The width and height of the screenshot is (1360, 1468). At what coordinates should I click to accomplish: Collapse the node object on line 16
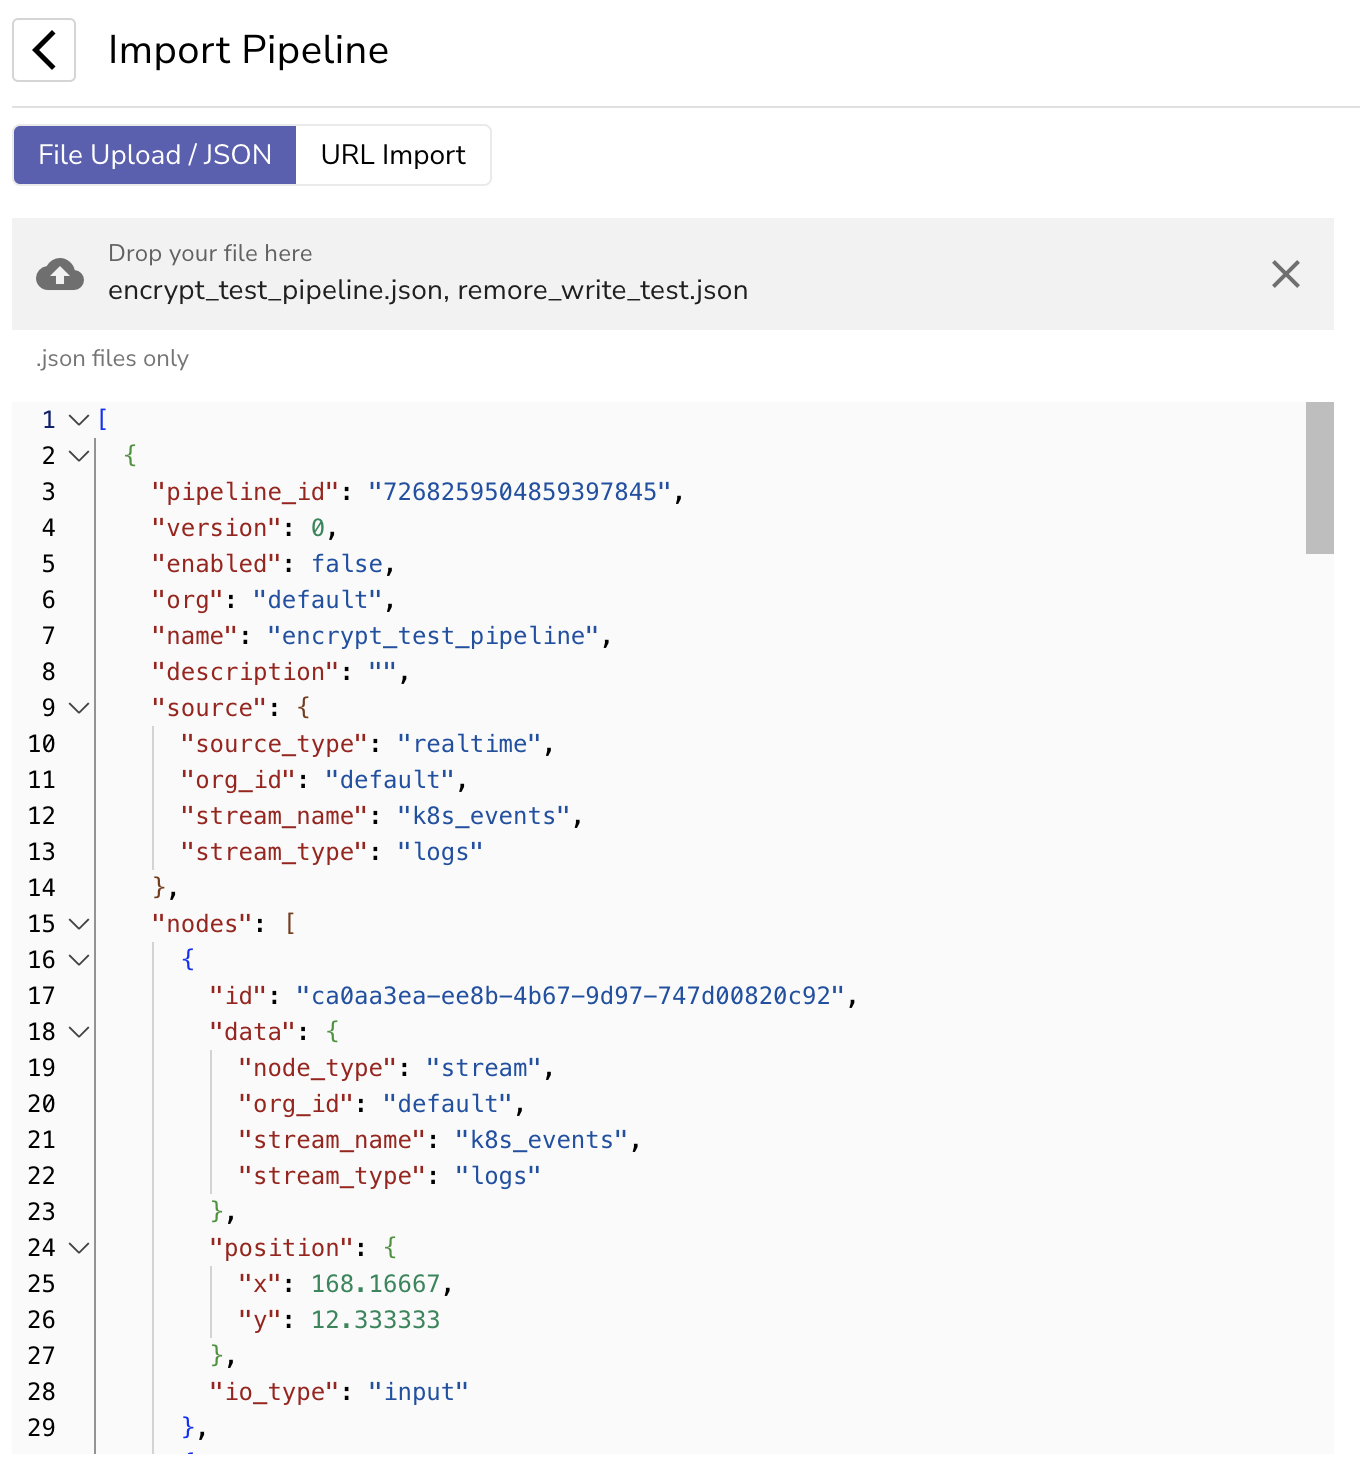tap(79, 960)
